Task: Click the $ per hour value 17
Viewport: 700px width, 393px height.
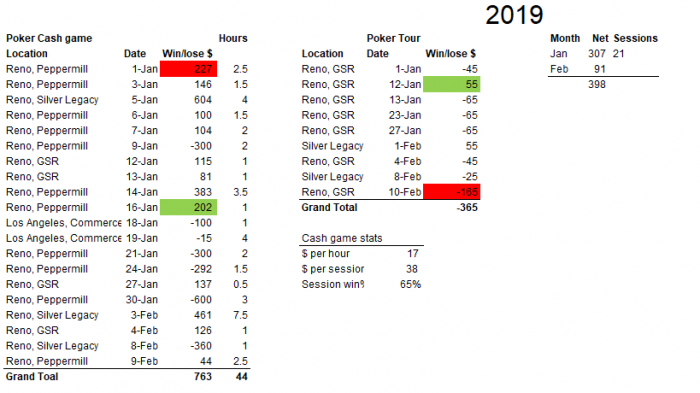Action: [412, 254]
